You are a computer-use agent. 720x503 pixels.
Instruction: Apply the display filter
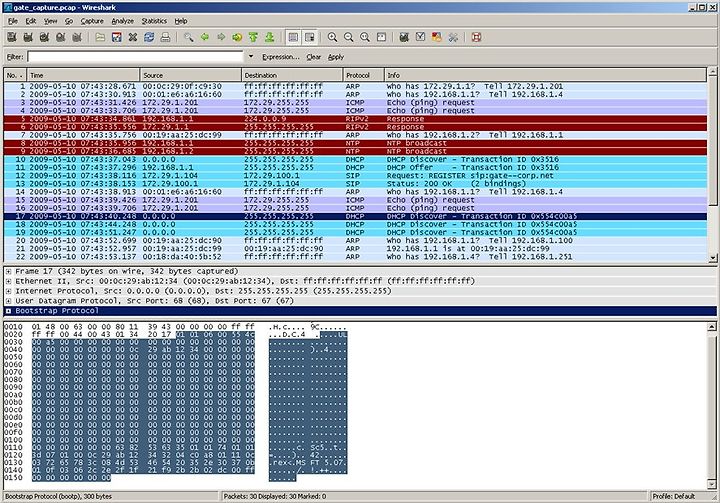(336, 57)
